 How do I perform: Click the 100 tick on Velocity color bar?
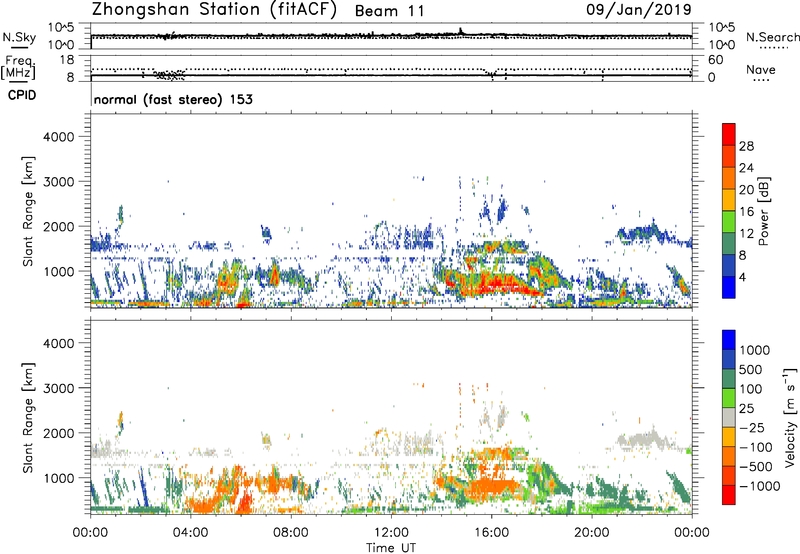pyautogui.click(x=751, y=389)
